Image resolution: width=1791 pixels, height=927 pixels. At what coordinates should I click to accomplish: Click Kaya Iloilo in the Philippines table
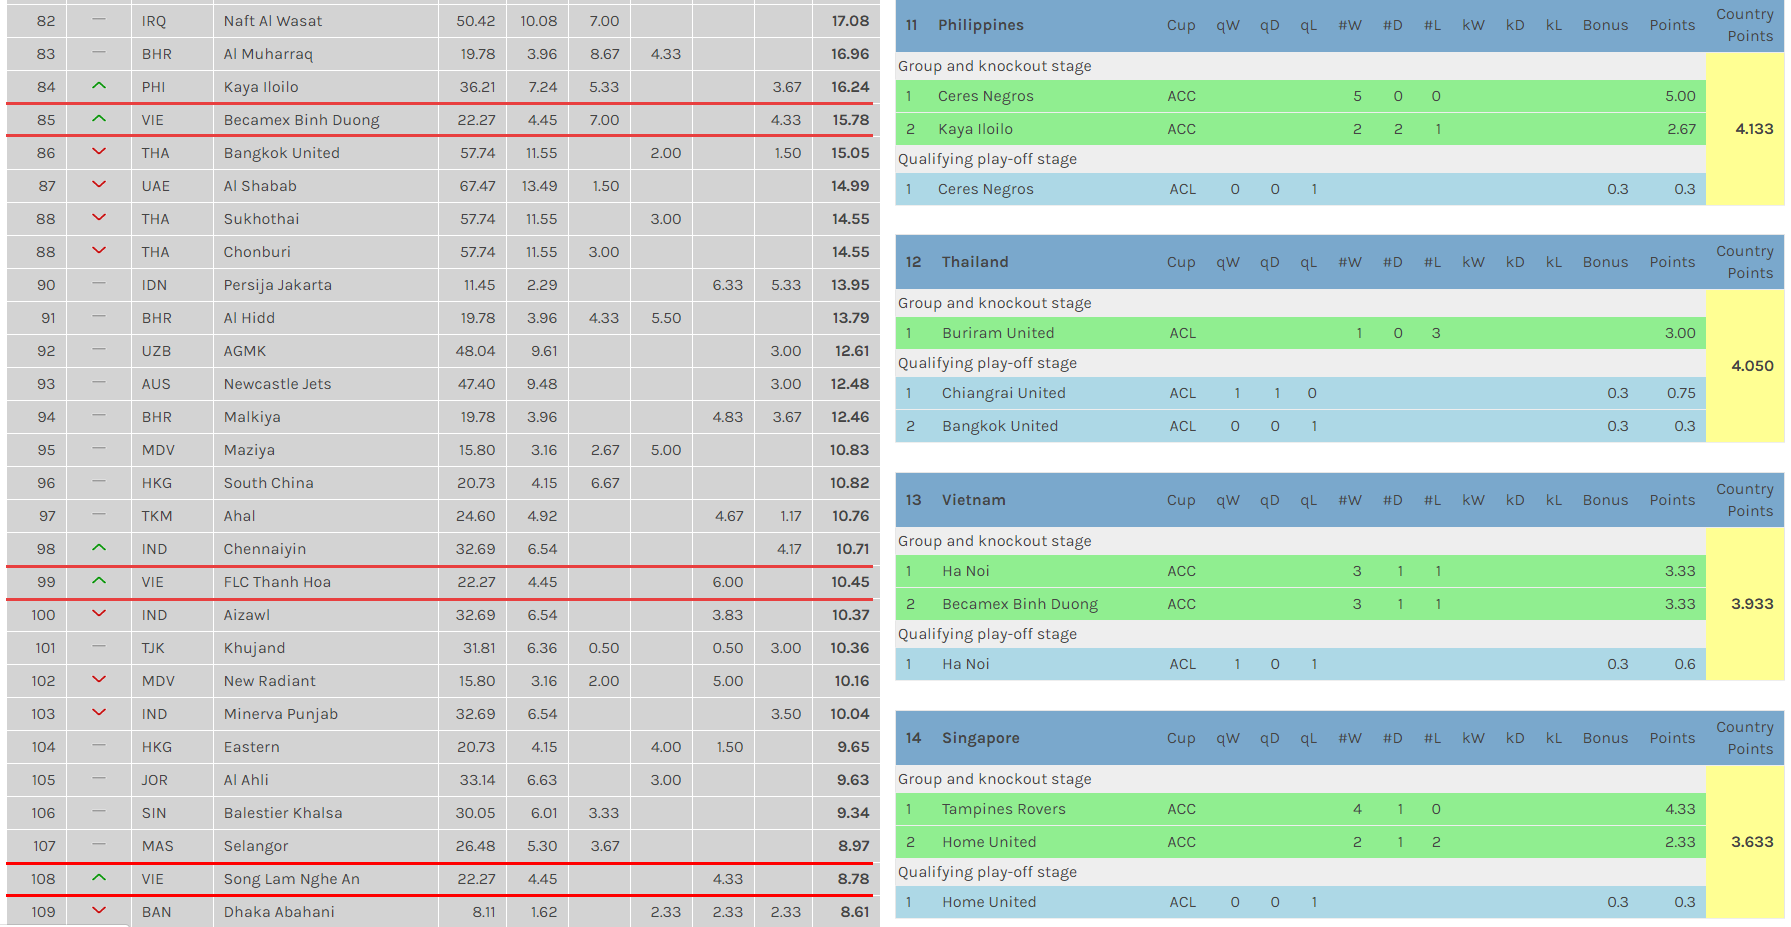click(975, 129)
